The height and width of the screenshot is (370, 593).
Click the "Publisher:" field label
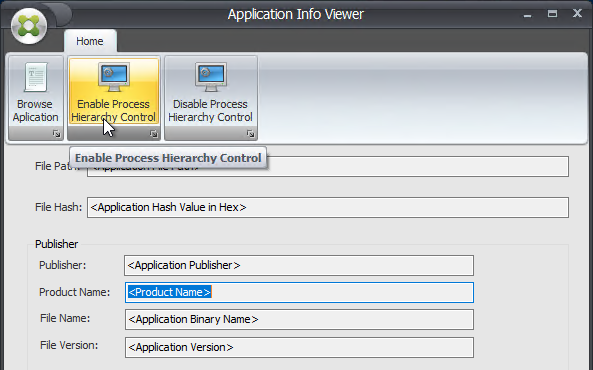(63, 265)
